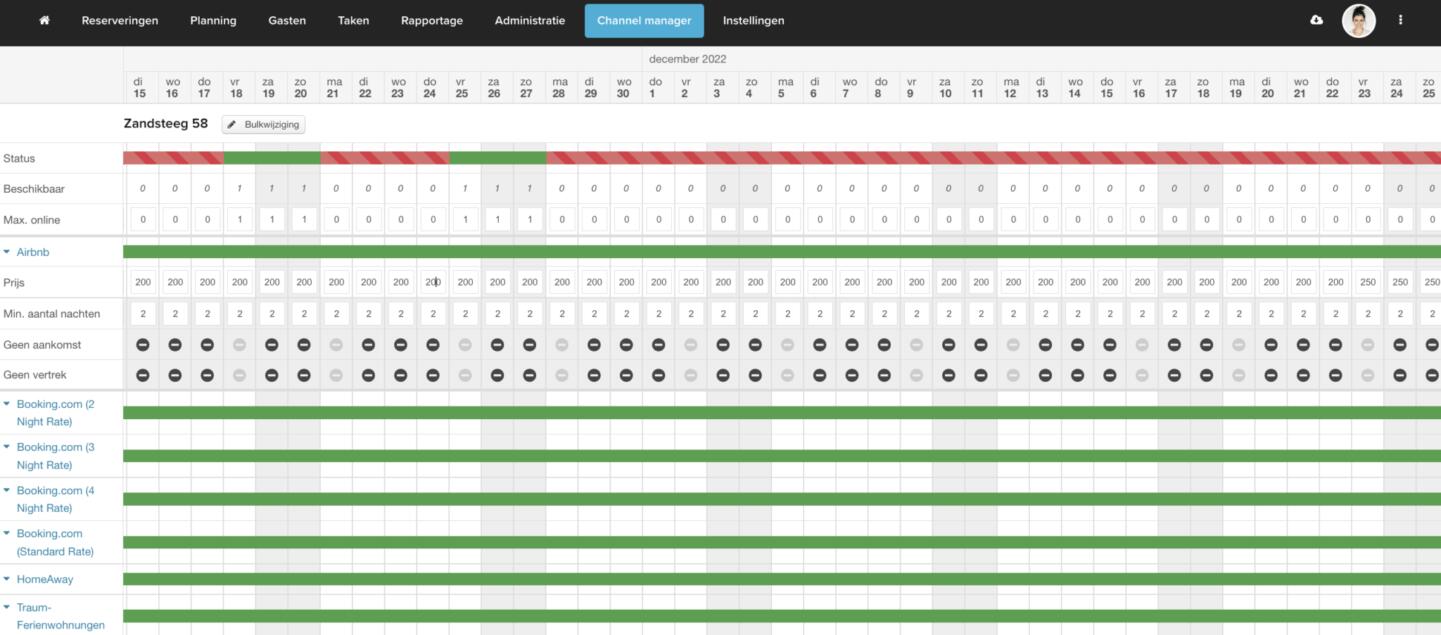Switch to the Rapportage tab

[432, 20]
